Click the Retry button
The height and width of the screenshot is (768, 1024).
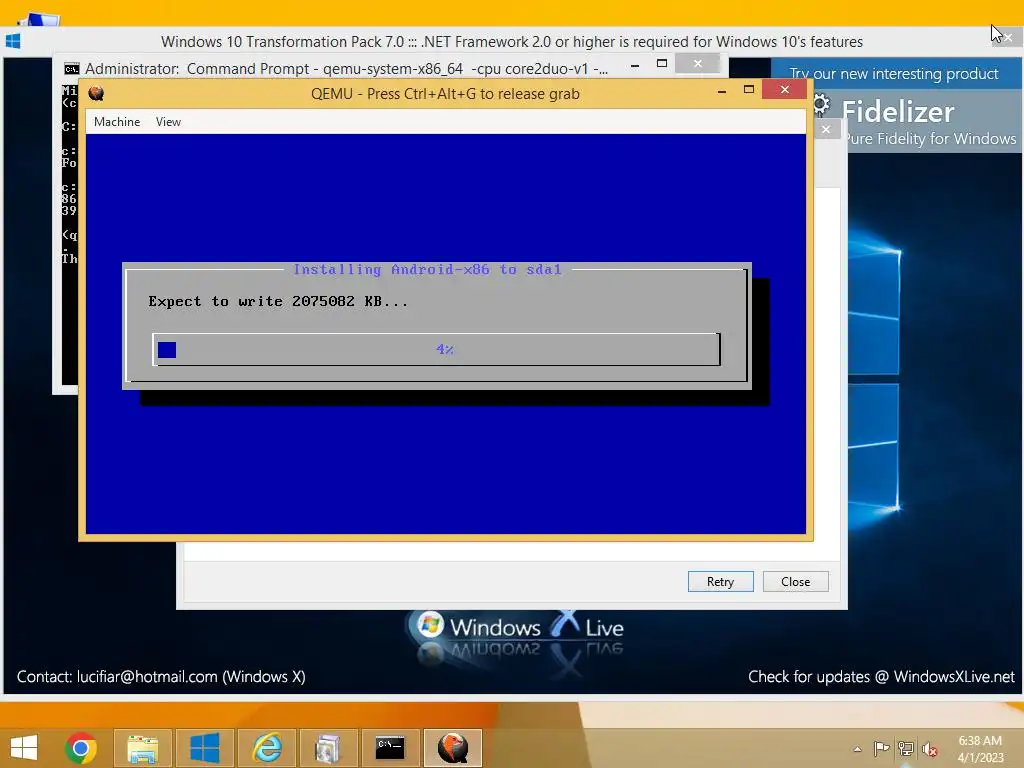click(720, 581)
